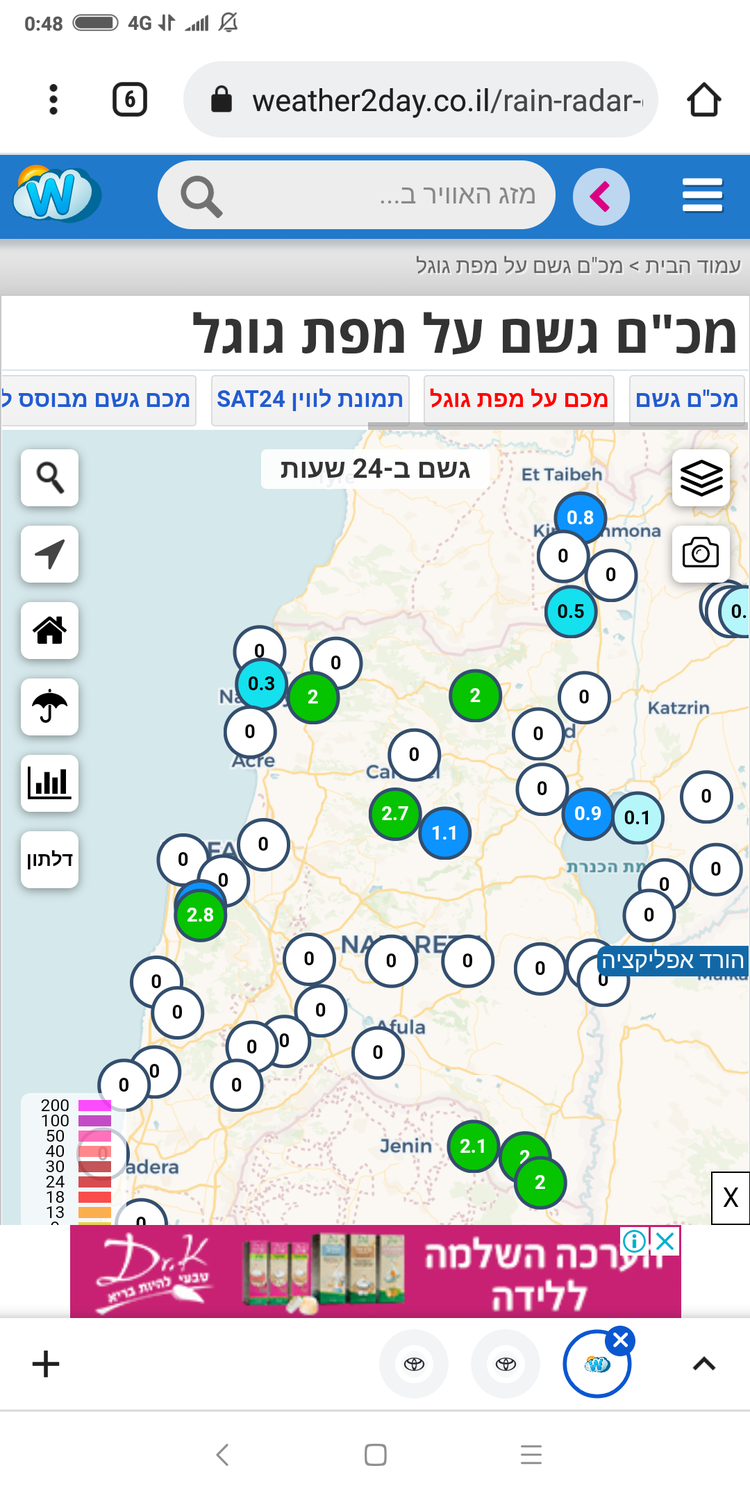Screen dimensions: 750x1500
Task: Tap the locate-me arrow button
Action: [50, 554]
